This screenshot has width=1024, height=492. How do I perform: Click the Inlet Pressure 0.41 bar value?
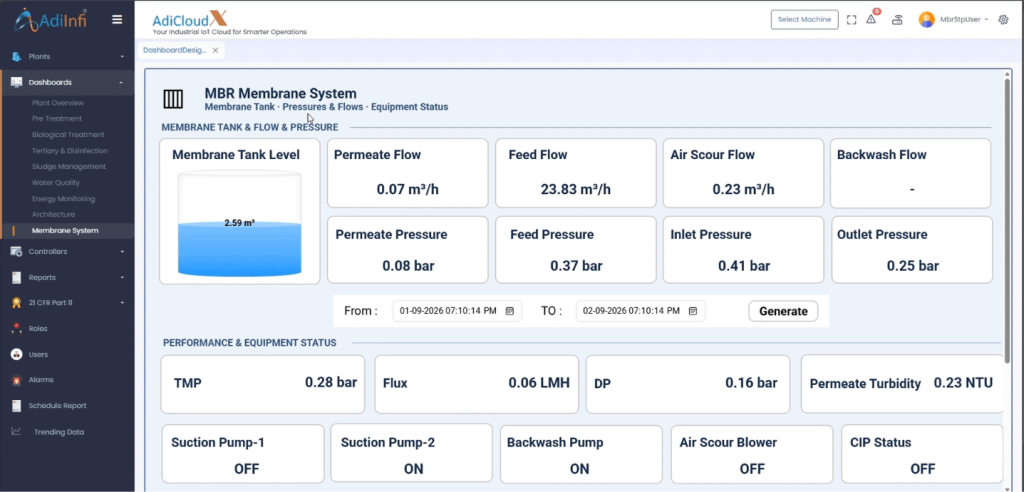point(744,266)
